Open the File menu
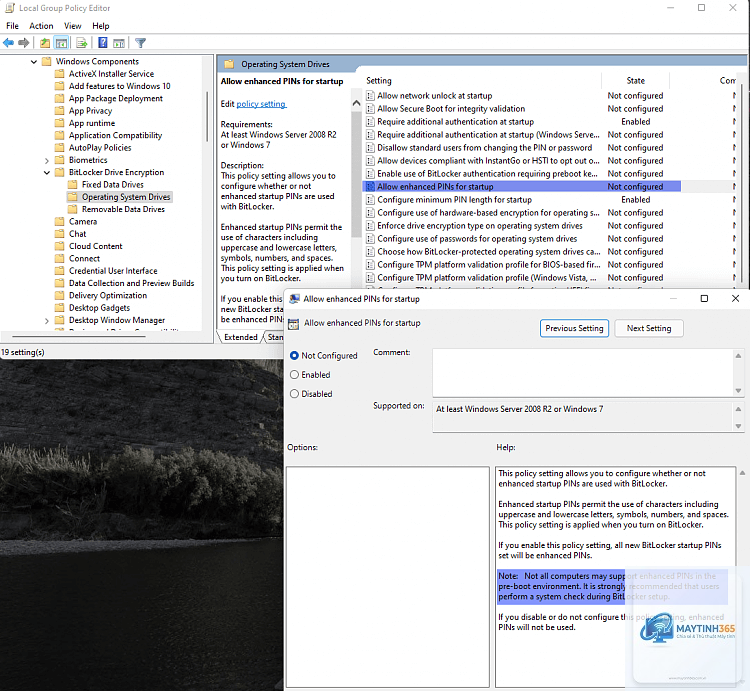 12,26
